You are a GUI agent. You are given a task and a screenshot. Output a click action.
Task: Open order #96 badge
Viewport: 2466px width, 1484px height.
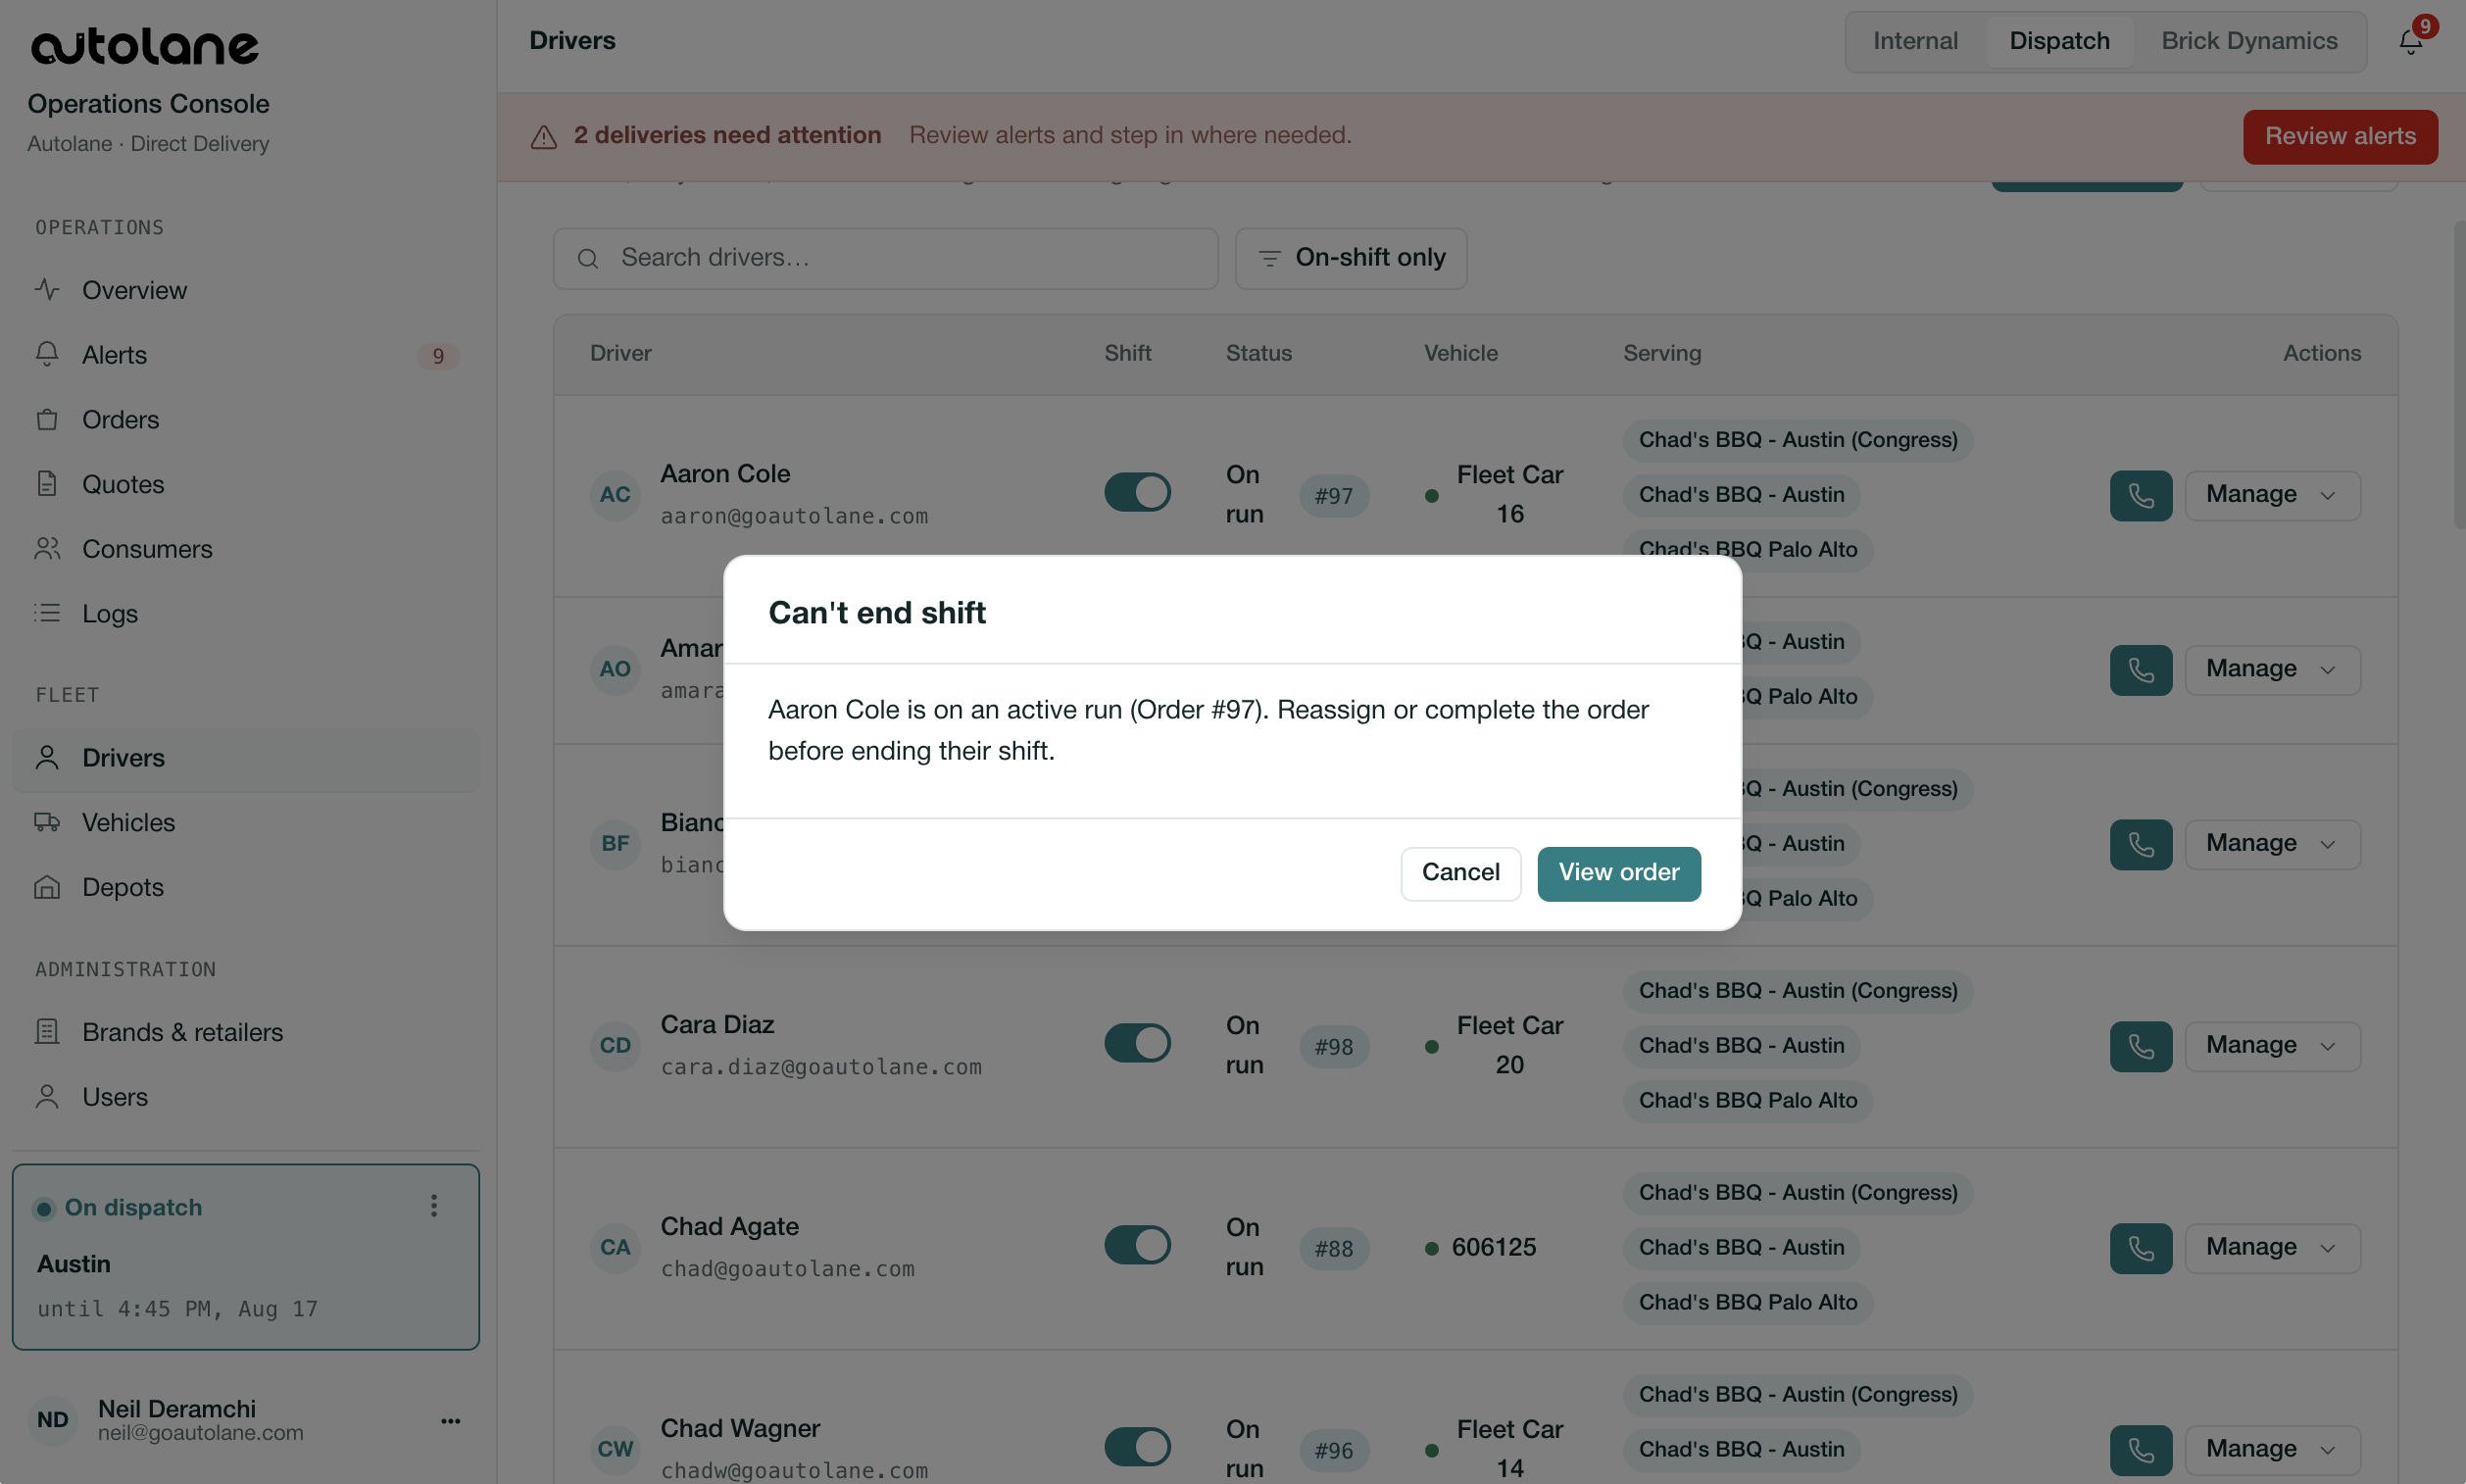[1333, 1451]
